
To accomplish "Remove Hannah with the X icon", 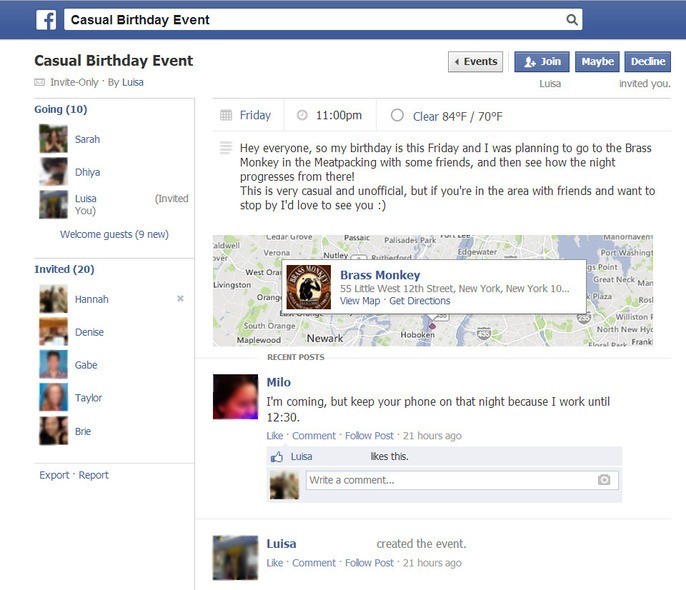I will pyautogui.click(x=180, y=298).
